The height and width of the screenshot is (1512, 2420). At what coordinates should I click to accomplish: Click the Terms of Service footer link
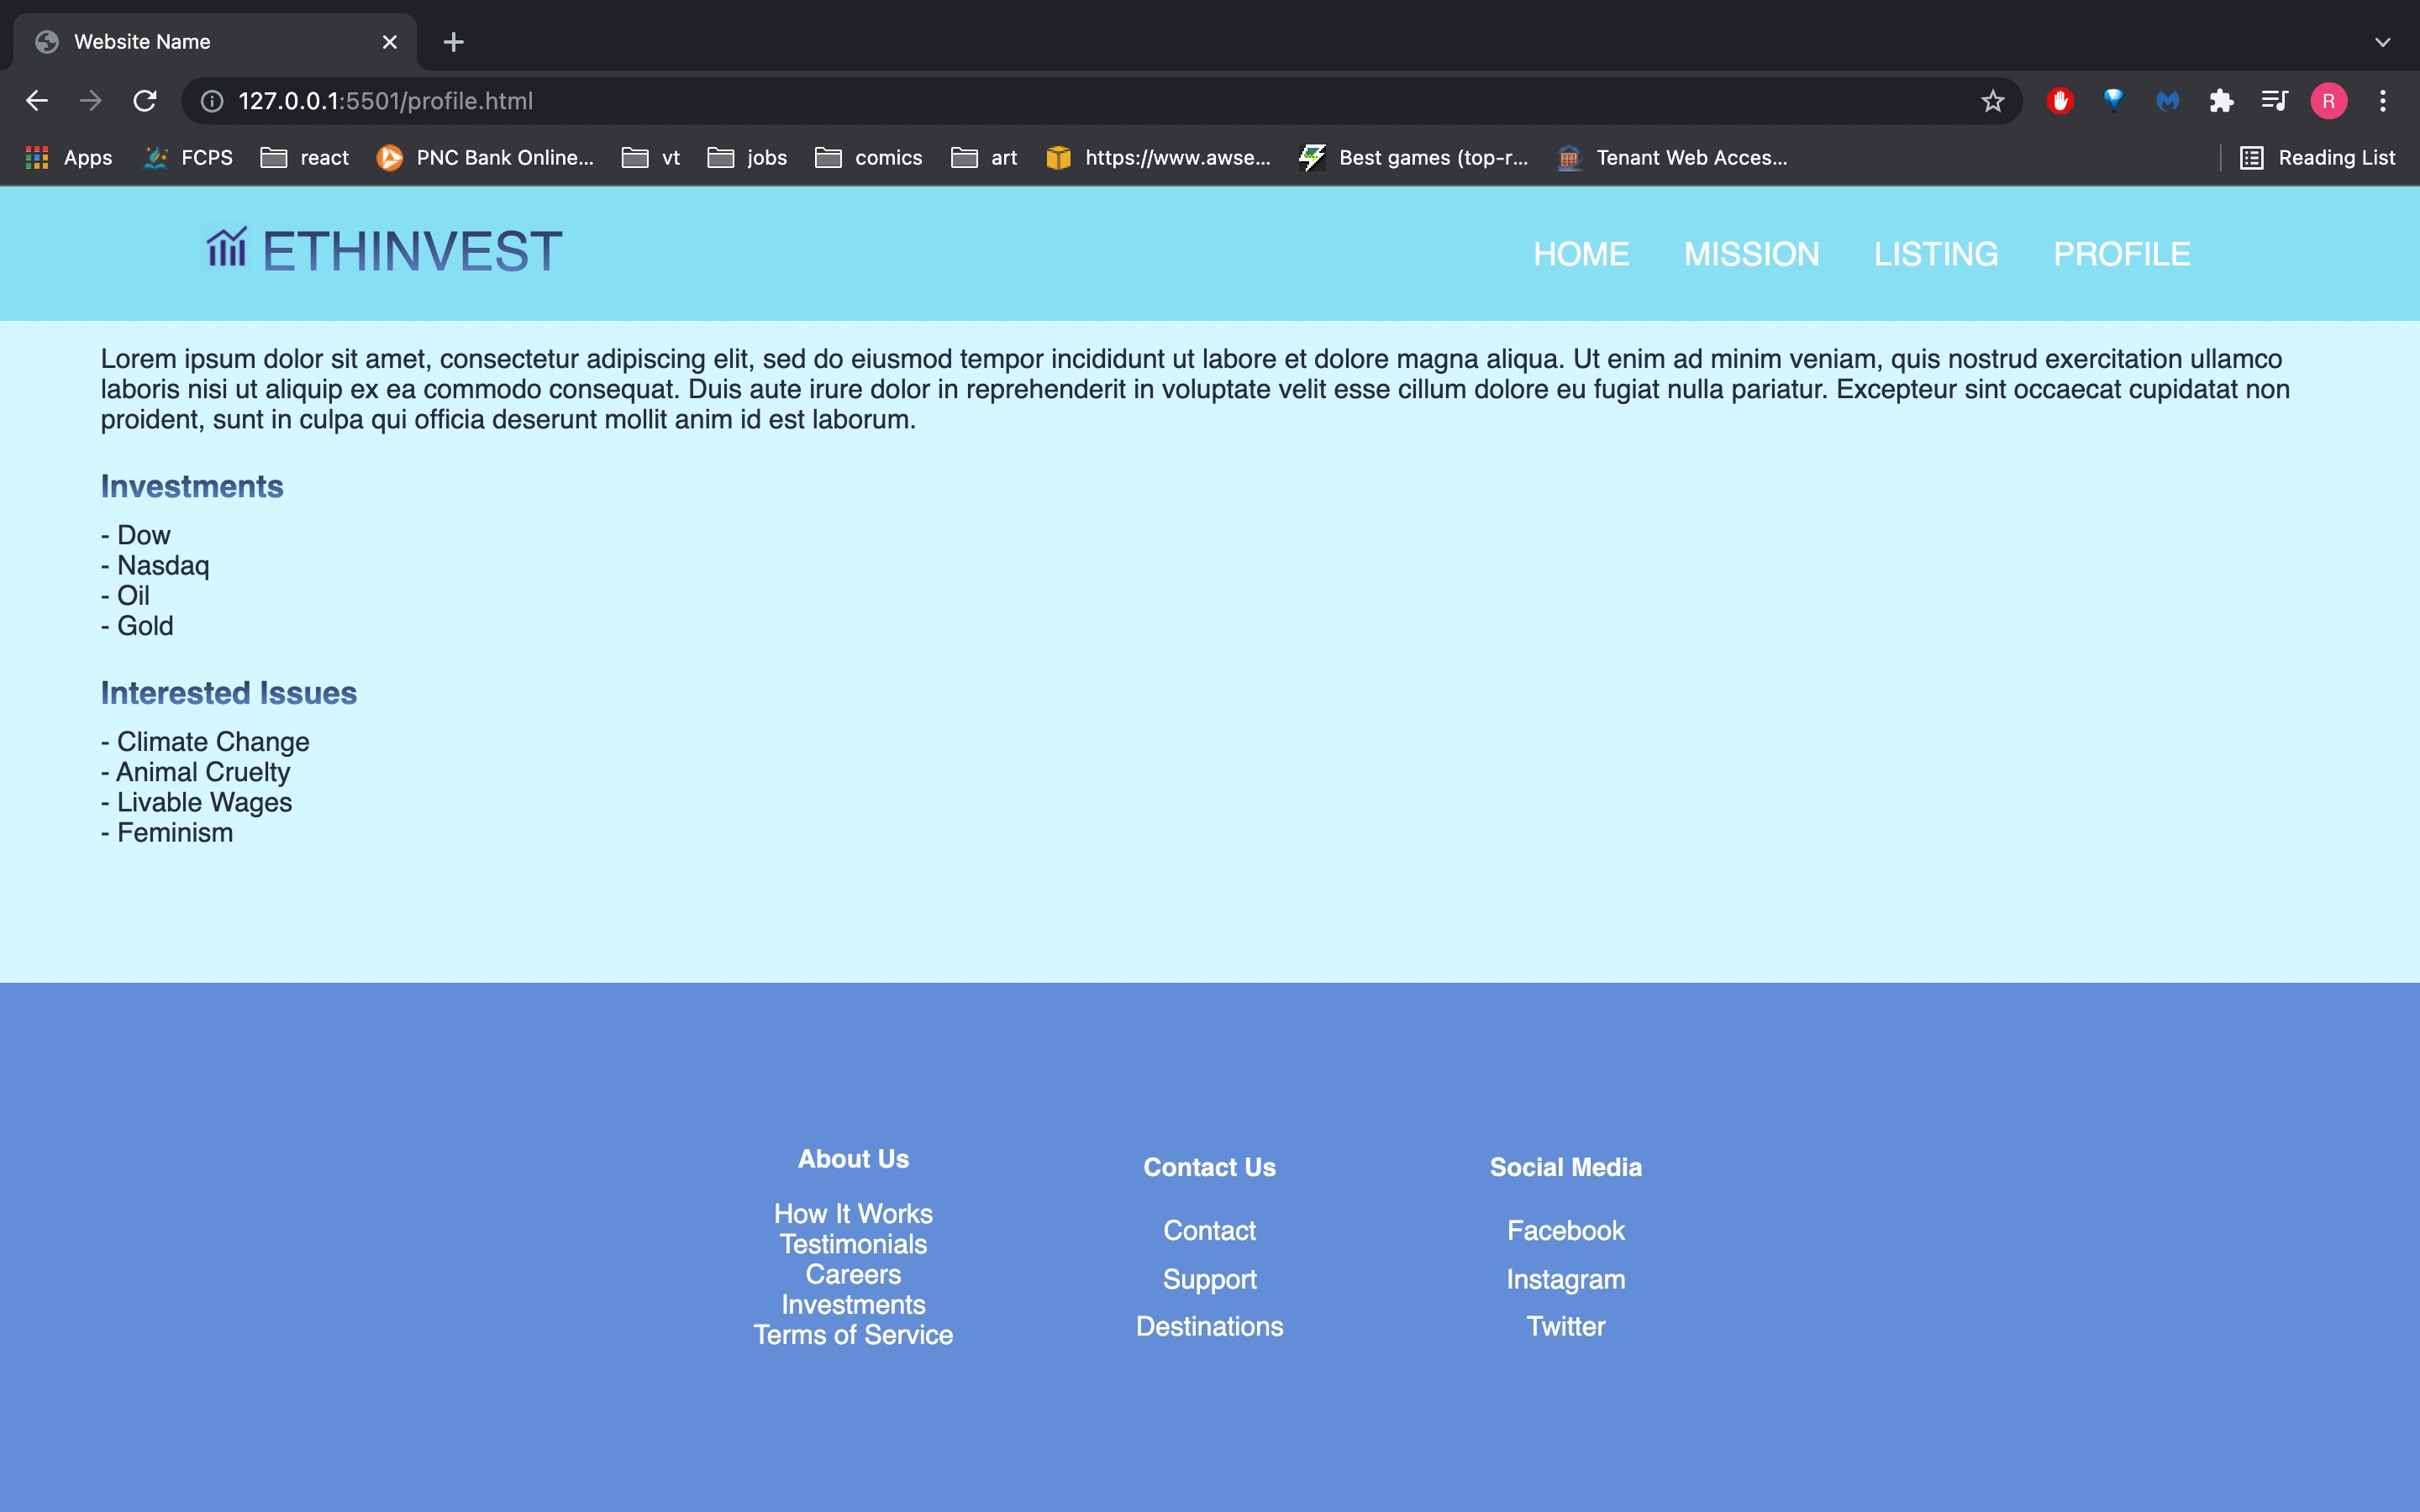click(x=853, y=1335)
